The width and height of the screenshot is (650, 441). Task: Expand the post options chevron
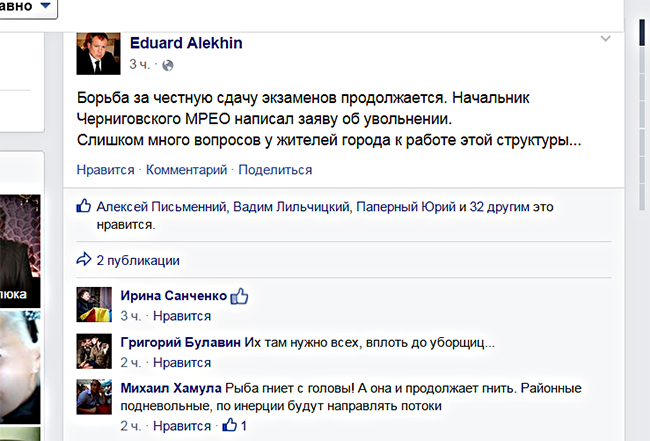coord(604,39)
